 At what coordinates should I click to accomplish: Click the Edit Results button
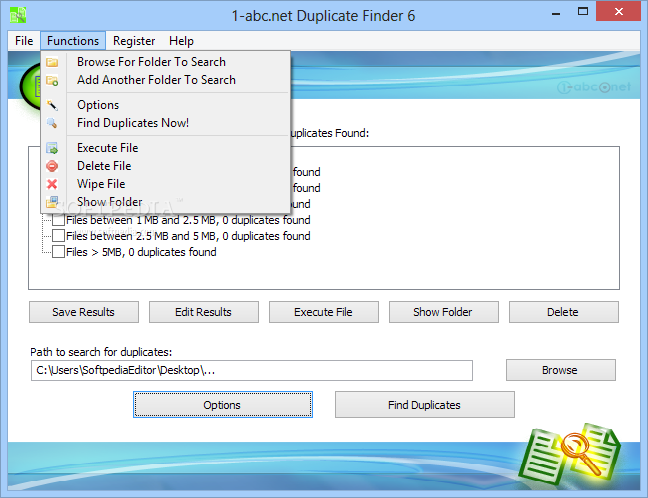(x=204, y=312)
